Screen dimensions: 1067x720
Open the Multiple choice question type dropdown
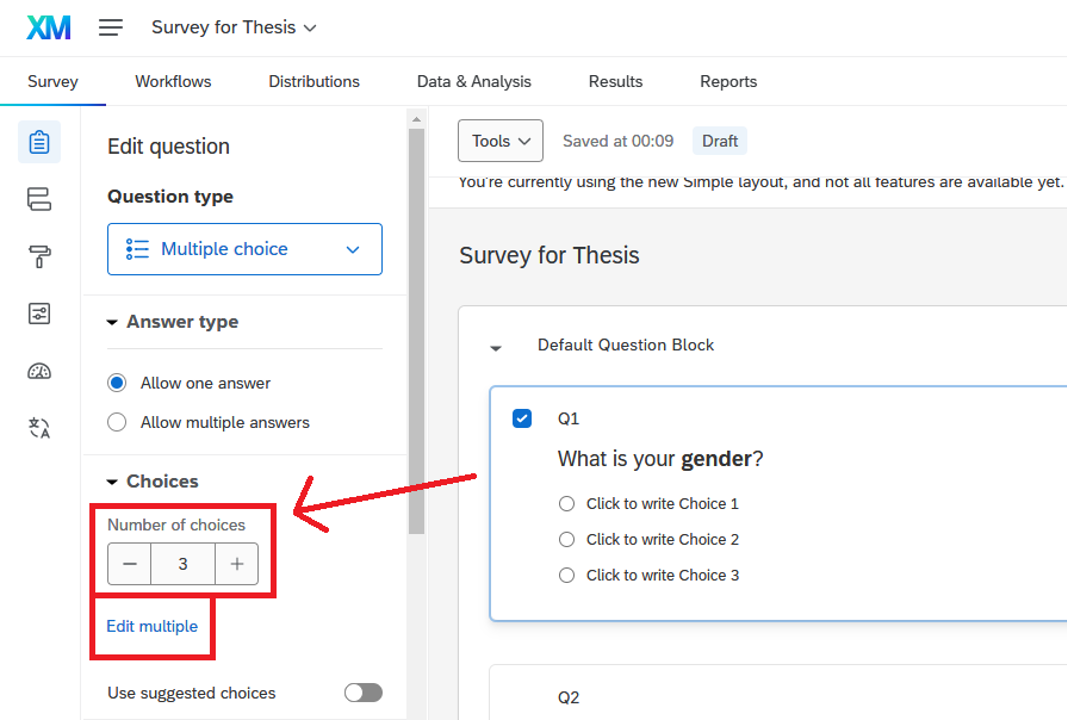pyautogui.click(x=244, y=249)
